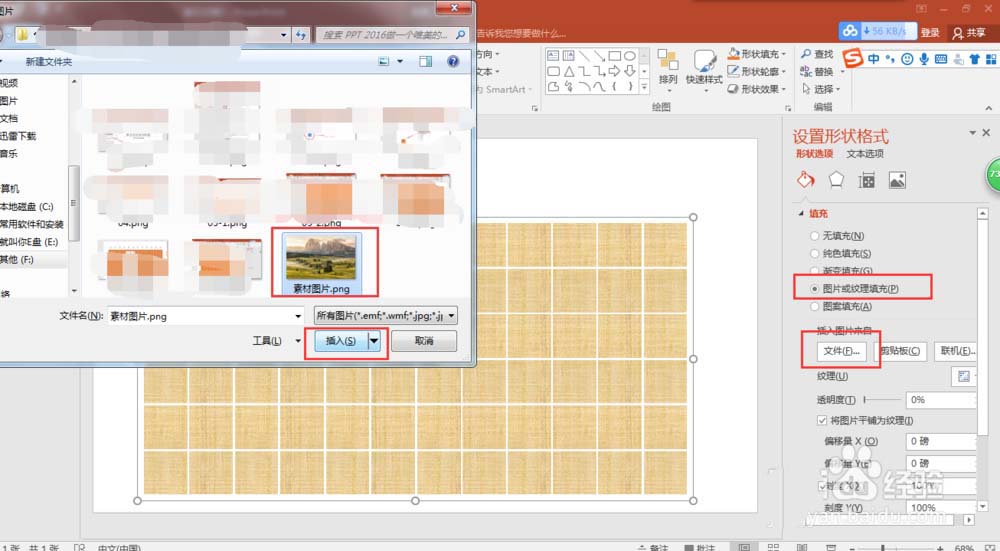
Task: Open the Insert button split arrow
Action: tap(374, 341)
